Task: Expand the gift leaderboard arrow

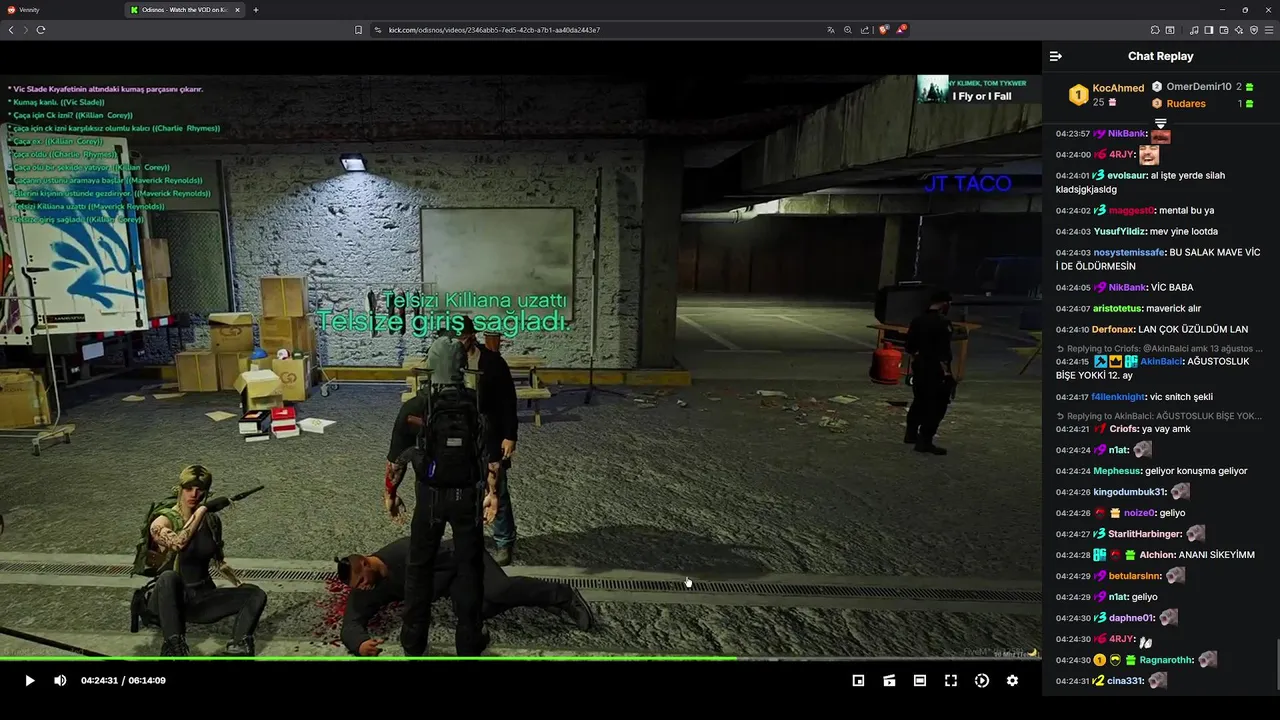Action: (1161, 123)
